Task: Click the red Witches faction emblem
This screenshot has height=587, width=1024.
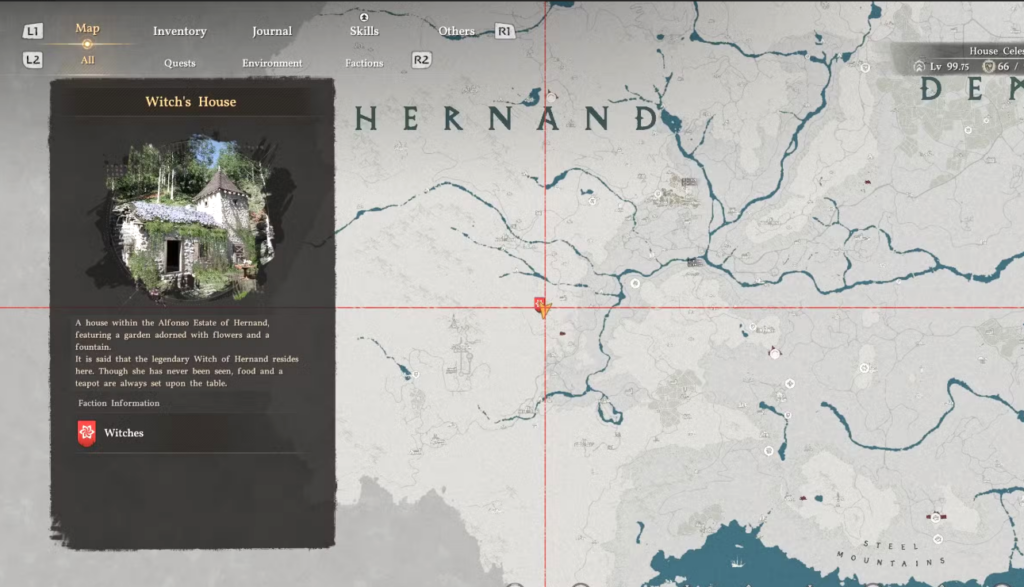Action: click(x=87, y=433)
